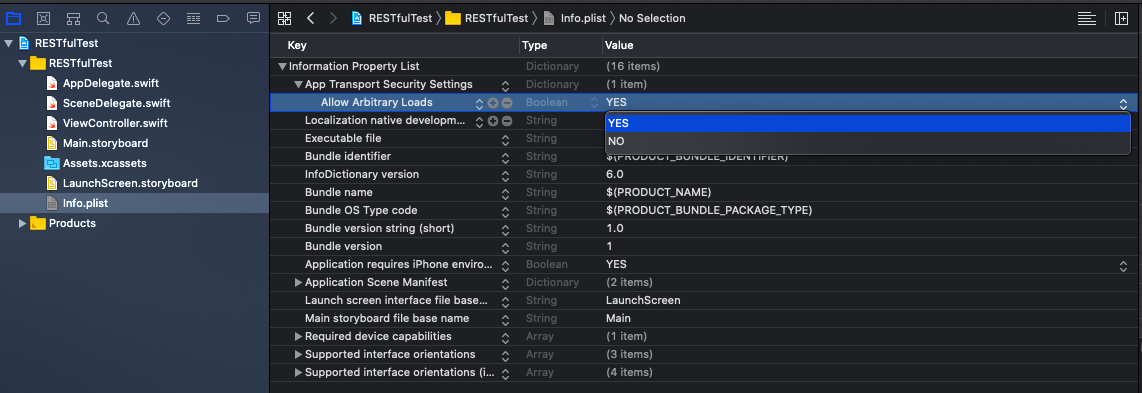
Task: Open the related items grid menu icon
Action: coord(285,18)
